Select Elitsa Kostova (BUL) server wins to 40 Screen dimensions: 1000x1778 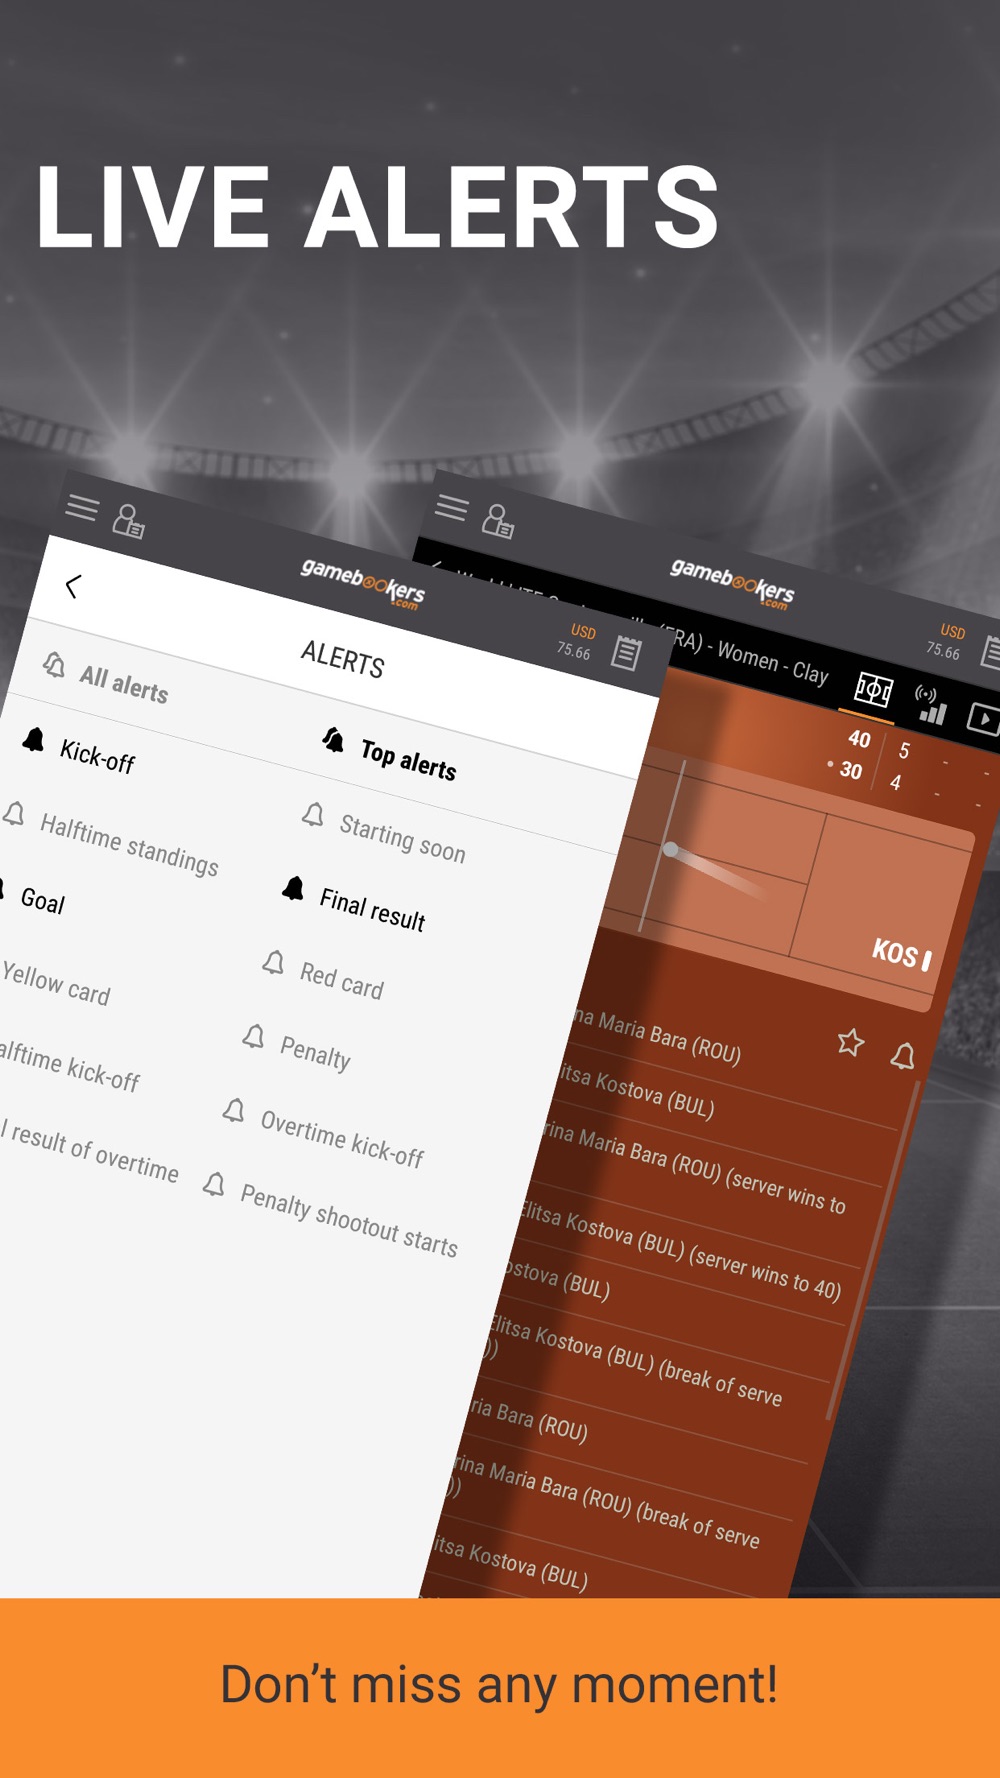pyautogui.click(x=680, y=1248)
